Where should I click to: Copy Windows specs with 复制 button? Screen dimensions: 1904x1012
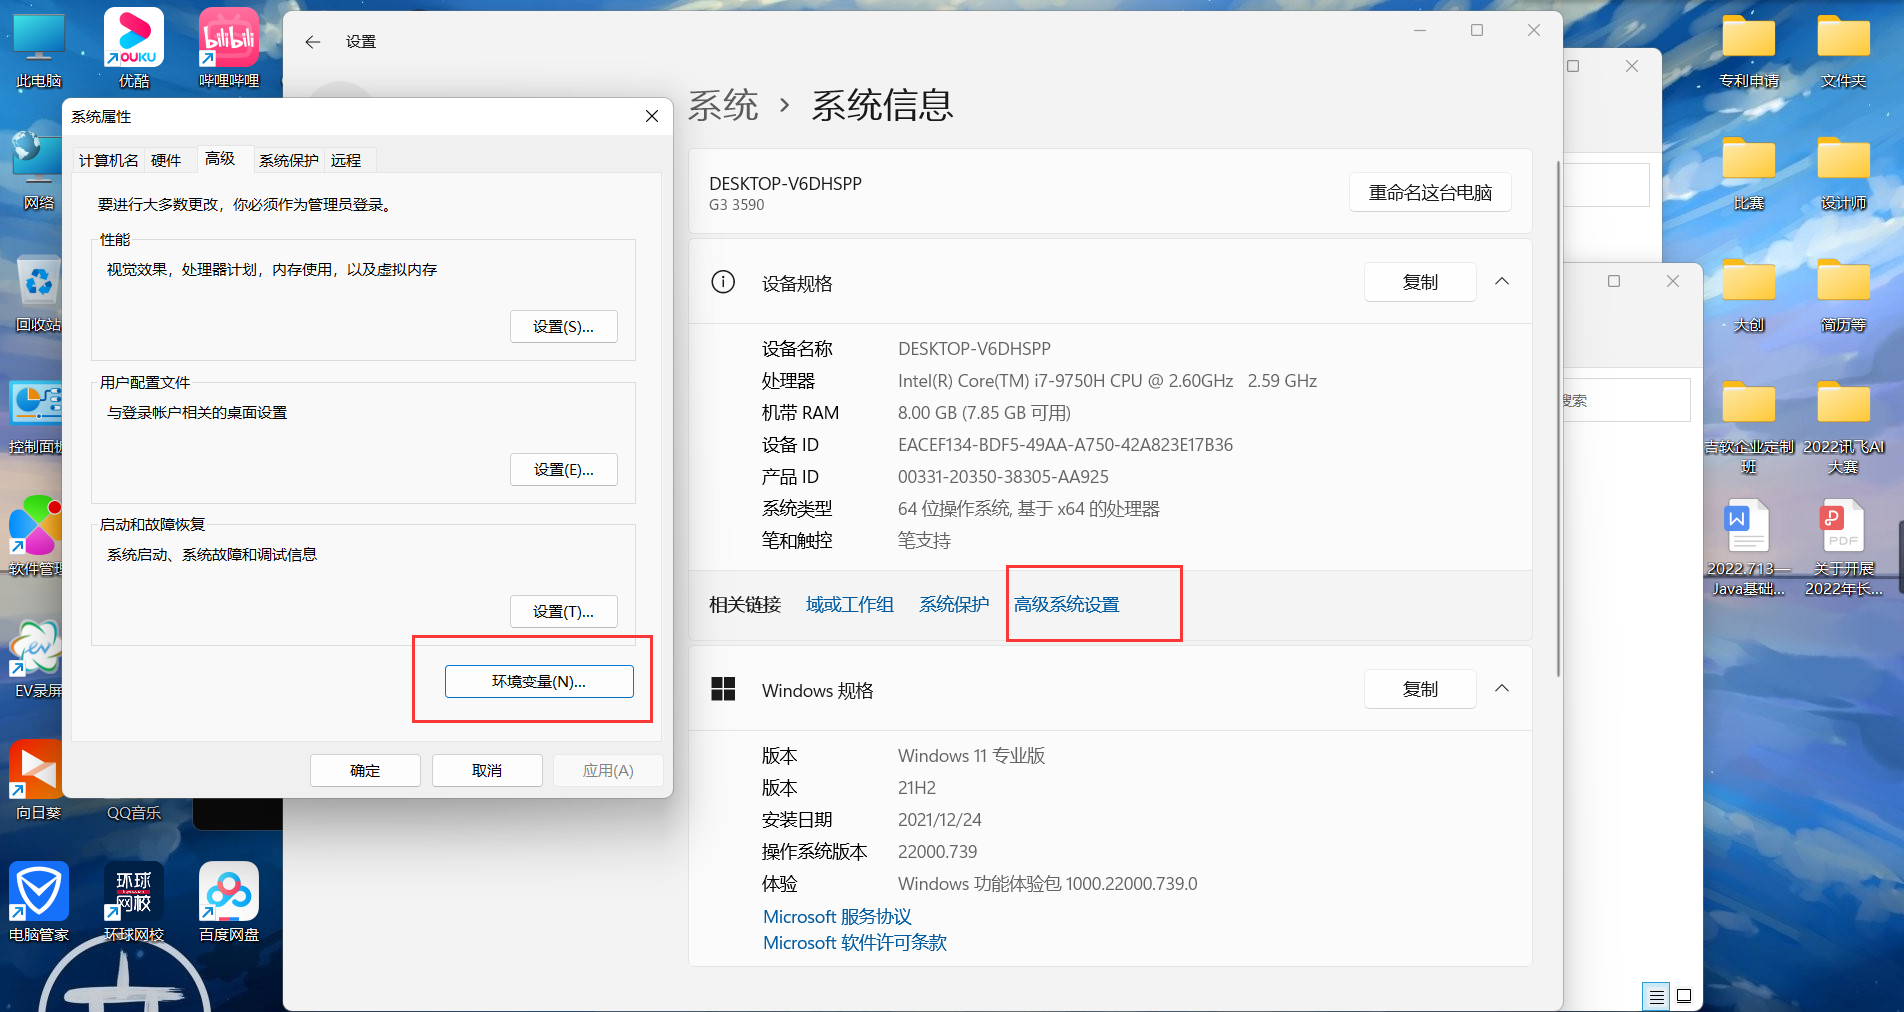coord(1420,689)
